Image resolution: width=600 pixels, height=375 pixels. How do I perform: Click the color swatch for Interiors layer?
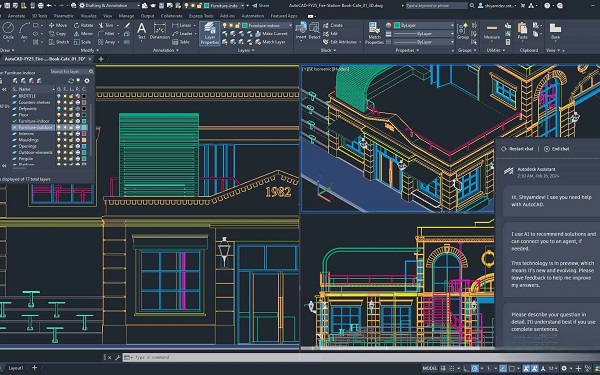coord(84,134)
